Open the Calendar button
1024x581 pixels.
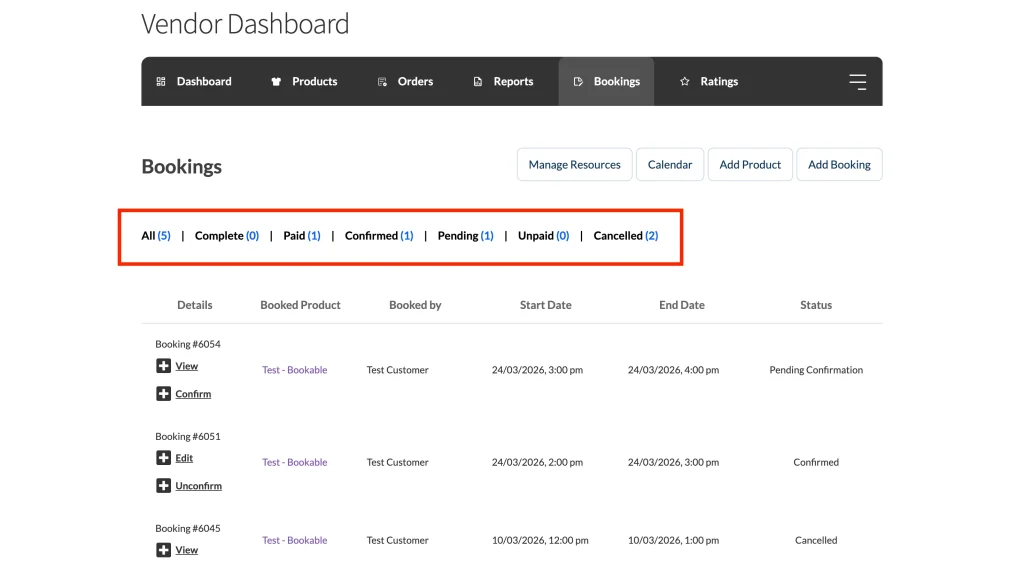click(670, 165)
